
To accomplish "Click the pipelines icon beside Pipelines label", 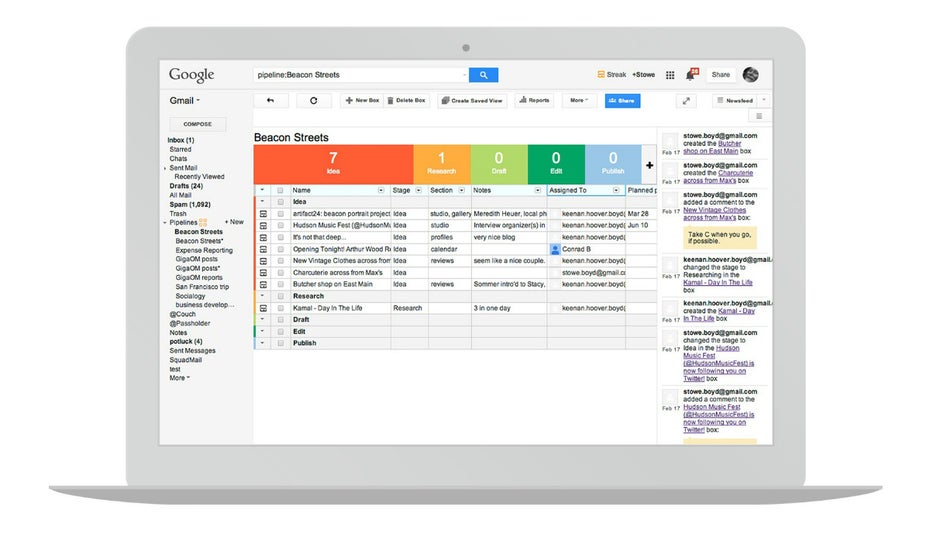I will [x=203, y=222].
